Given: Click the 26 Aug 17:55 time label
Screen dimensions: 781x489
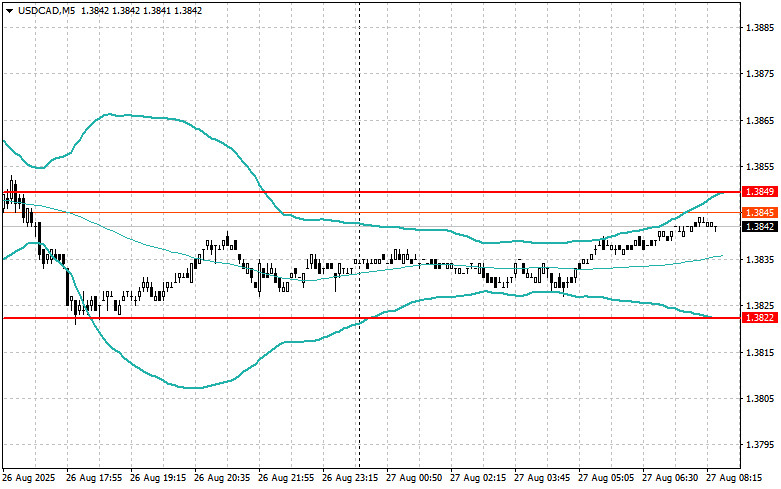Looking at the screenshot, I should [94, 478].
